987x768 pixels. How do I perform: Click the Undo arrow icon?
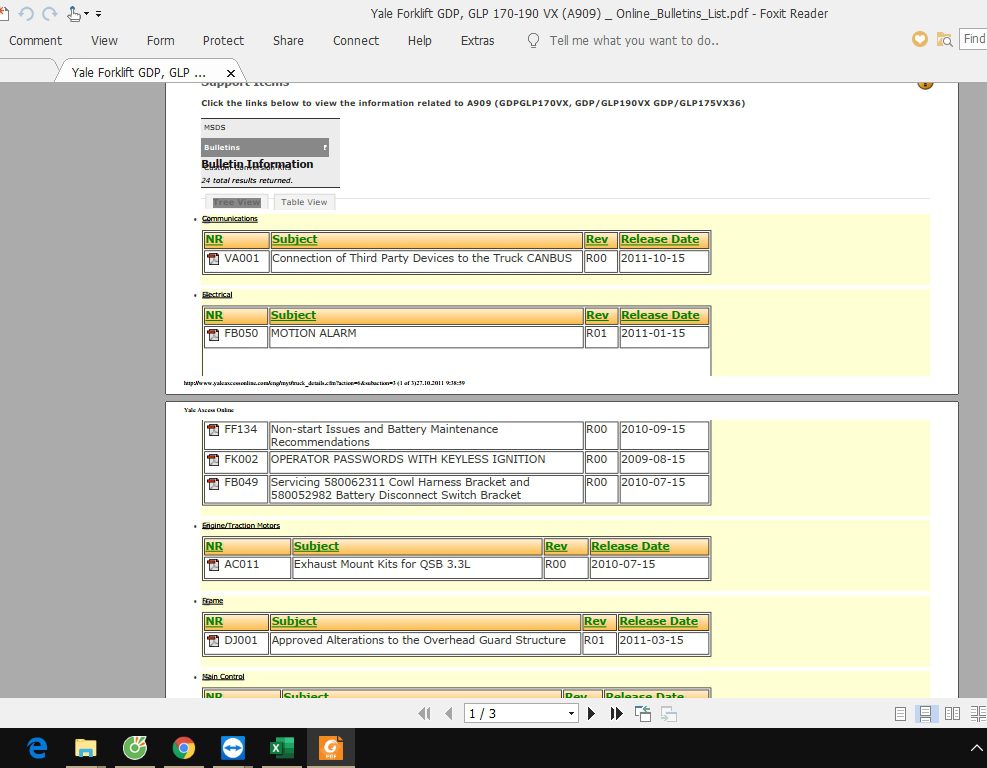(x=26, y=13)
